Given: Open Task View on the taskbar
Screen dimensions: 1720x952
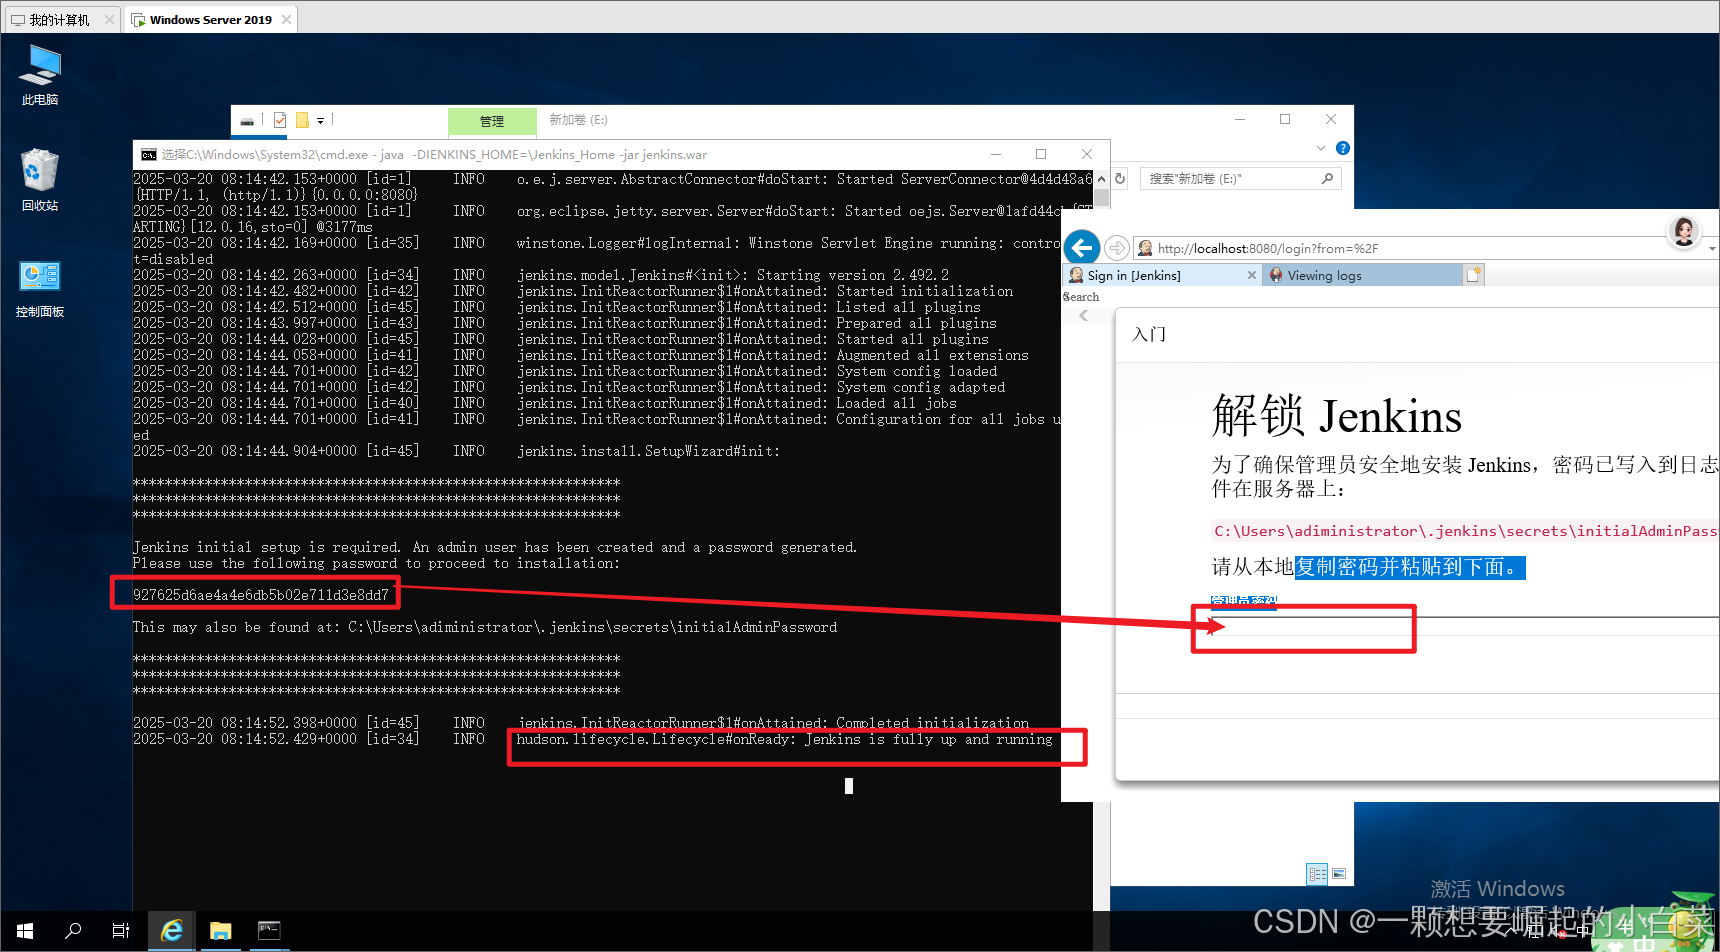Looking at the screenshot, I should click(x=120, y=931).
